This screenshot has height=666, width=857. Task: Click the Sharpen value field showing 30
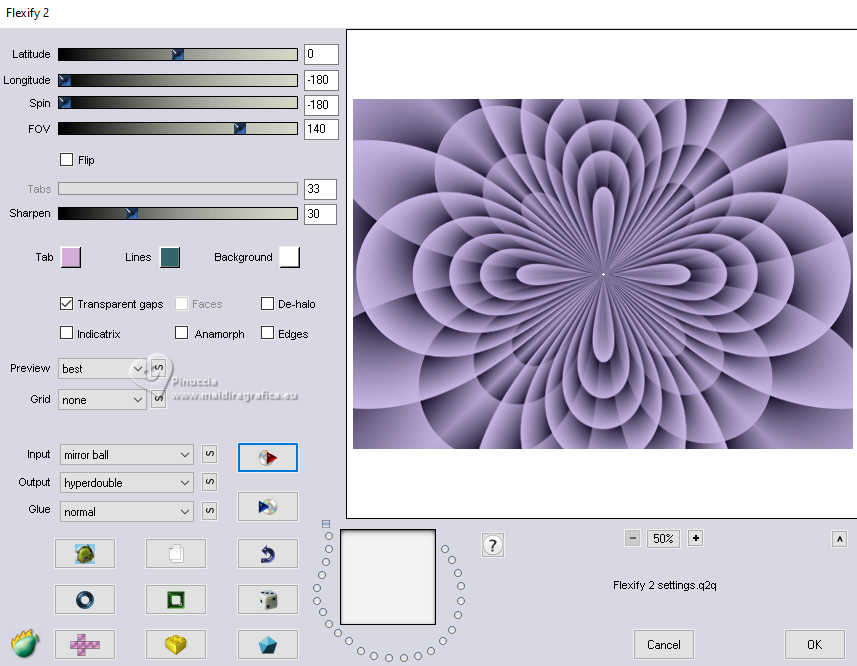coord(320,214)
